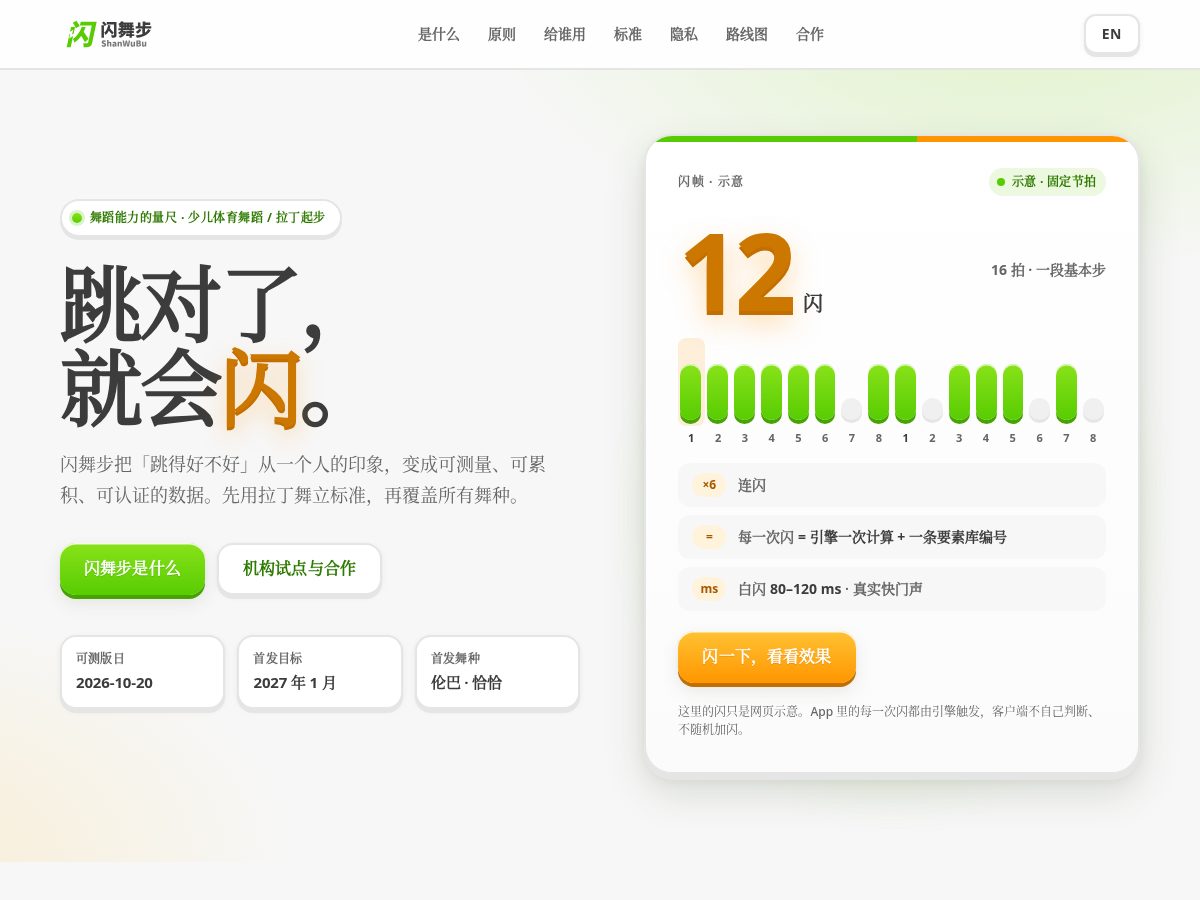Go to the 原则 section

click(501, 34)
